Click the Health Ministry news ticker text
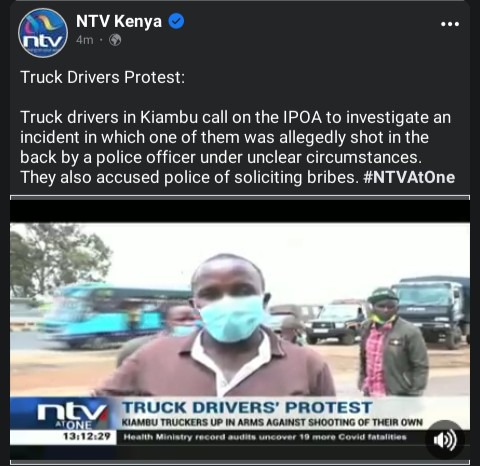The width and height of the screenshot is (480, 466). point(265,437)
